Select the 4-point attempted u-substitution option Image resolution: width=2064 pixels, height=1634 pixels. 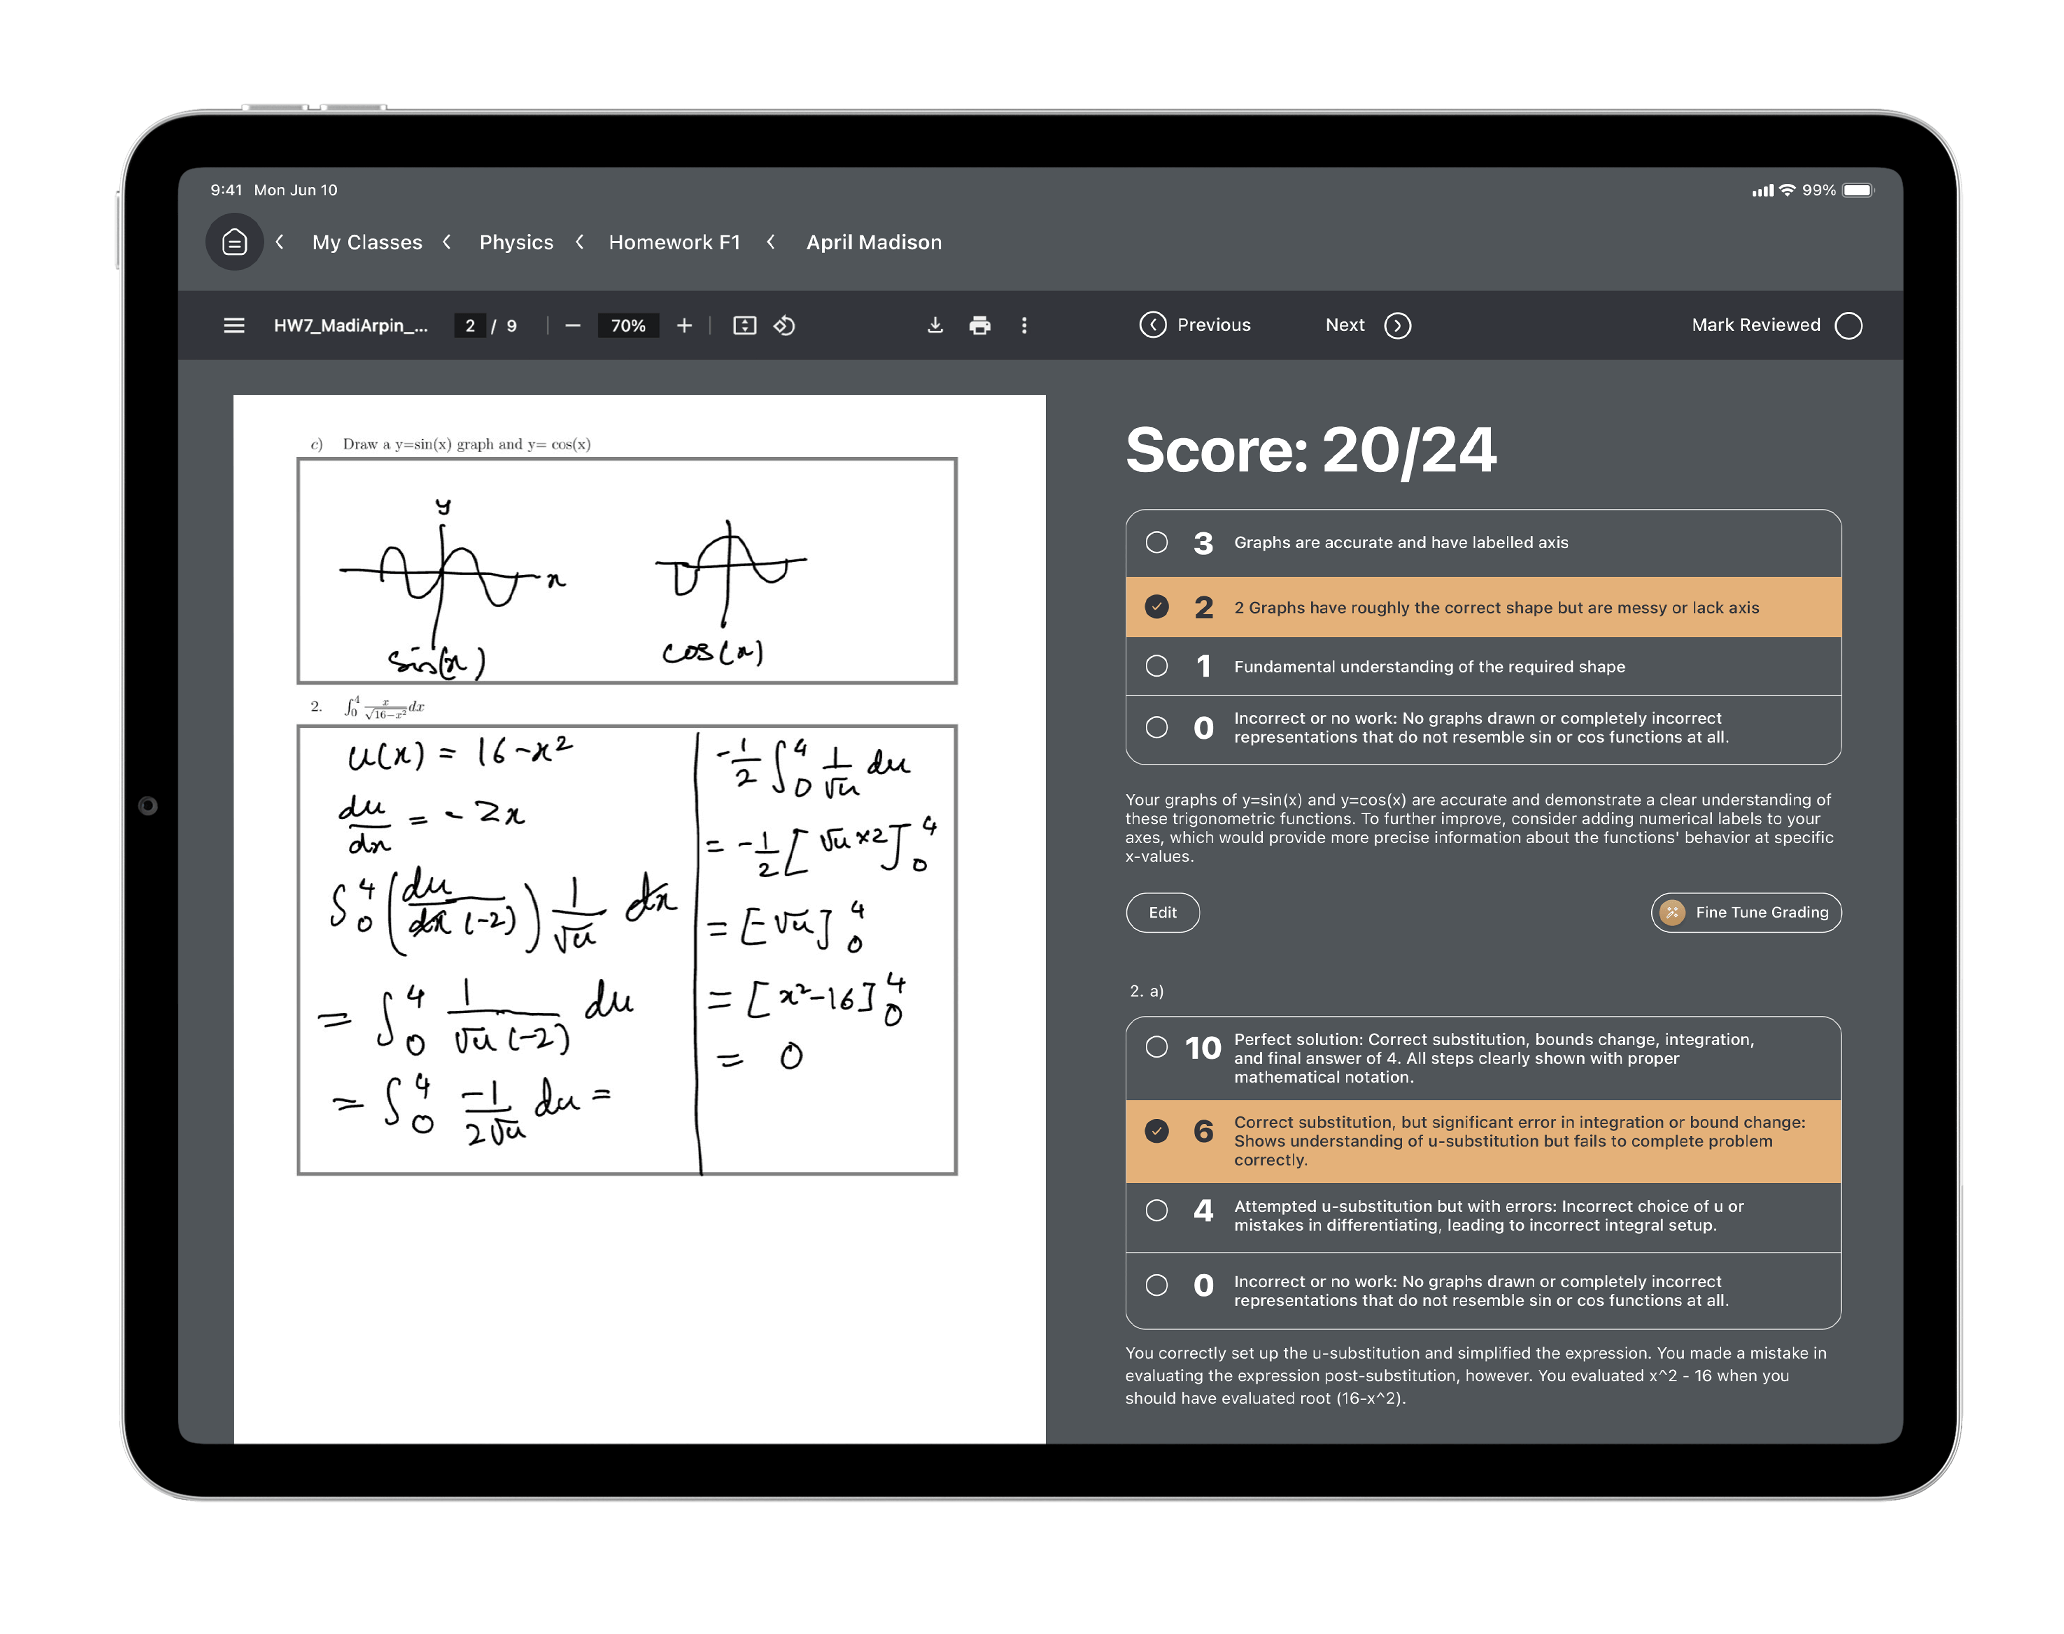[1157, 1211]
